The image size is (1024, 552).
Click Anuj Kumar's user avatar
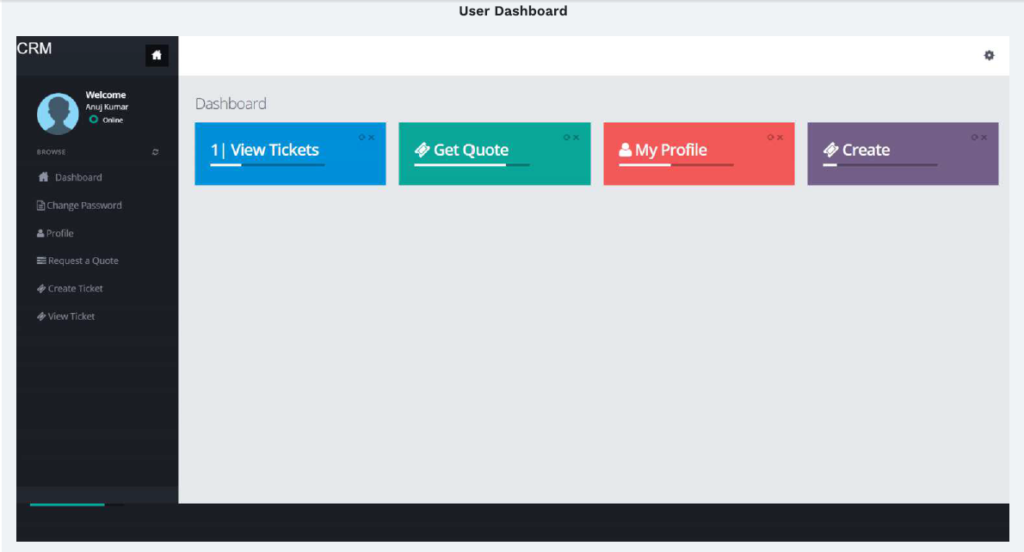coord(57,113)
